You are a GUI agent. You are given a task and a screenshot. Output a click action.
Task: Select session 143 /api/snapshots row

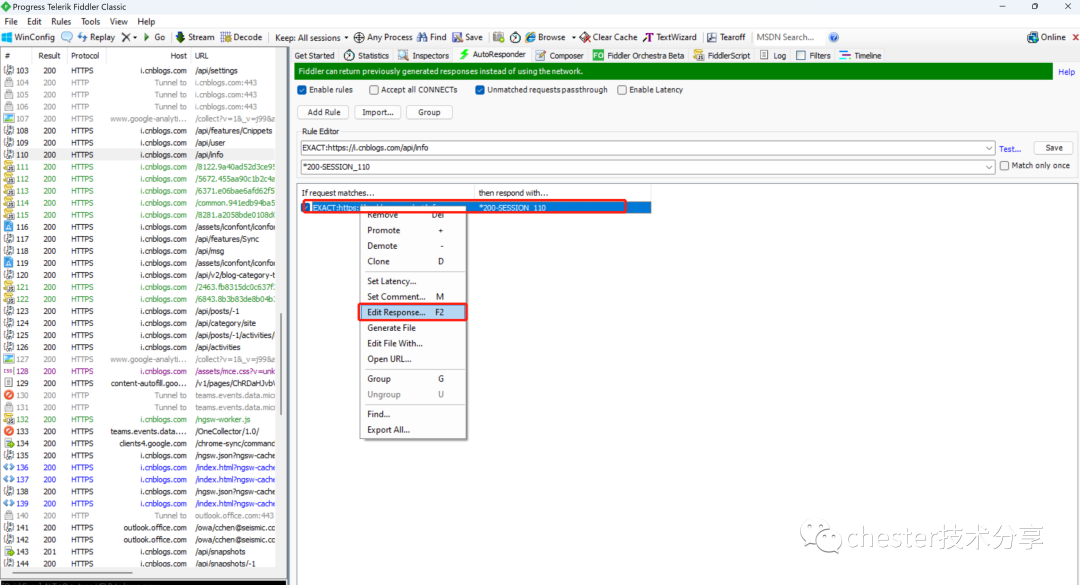(138, 551)
